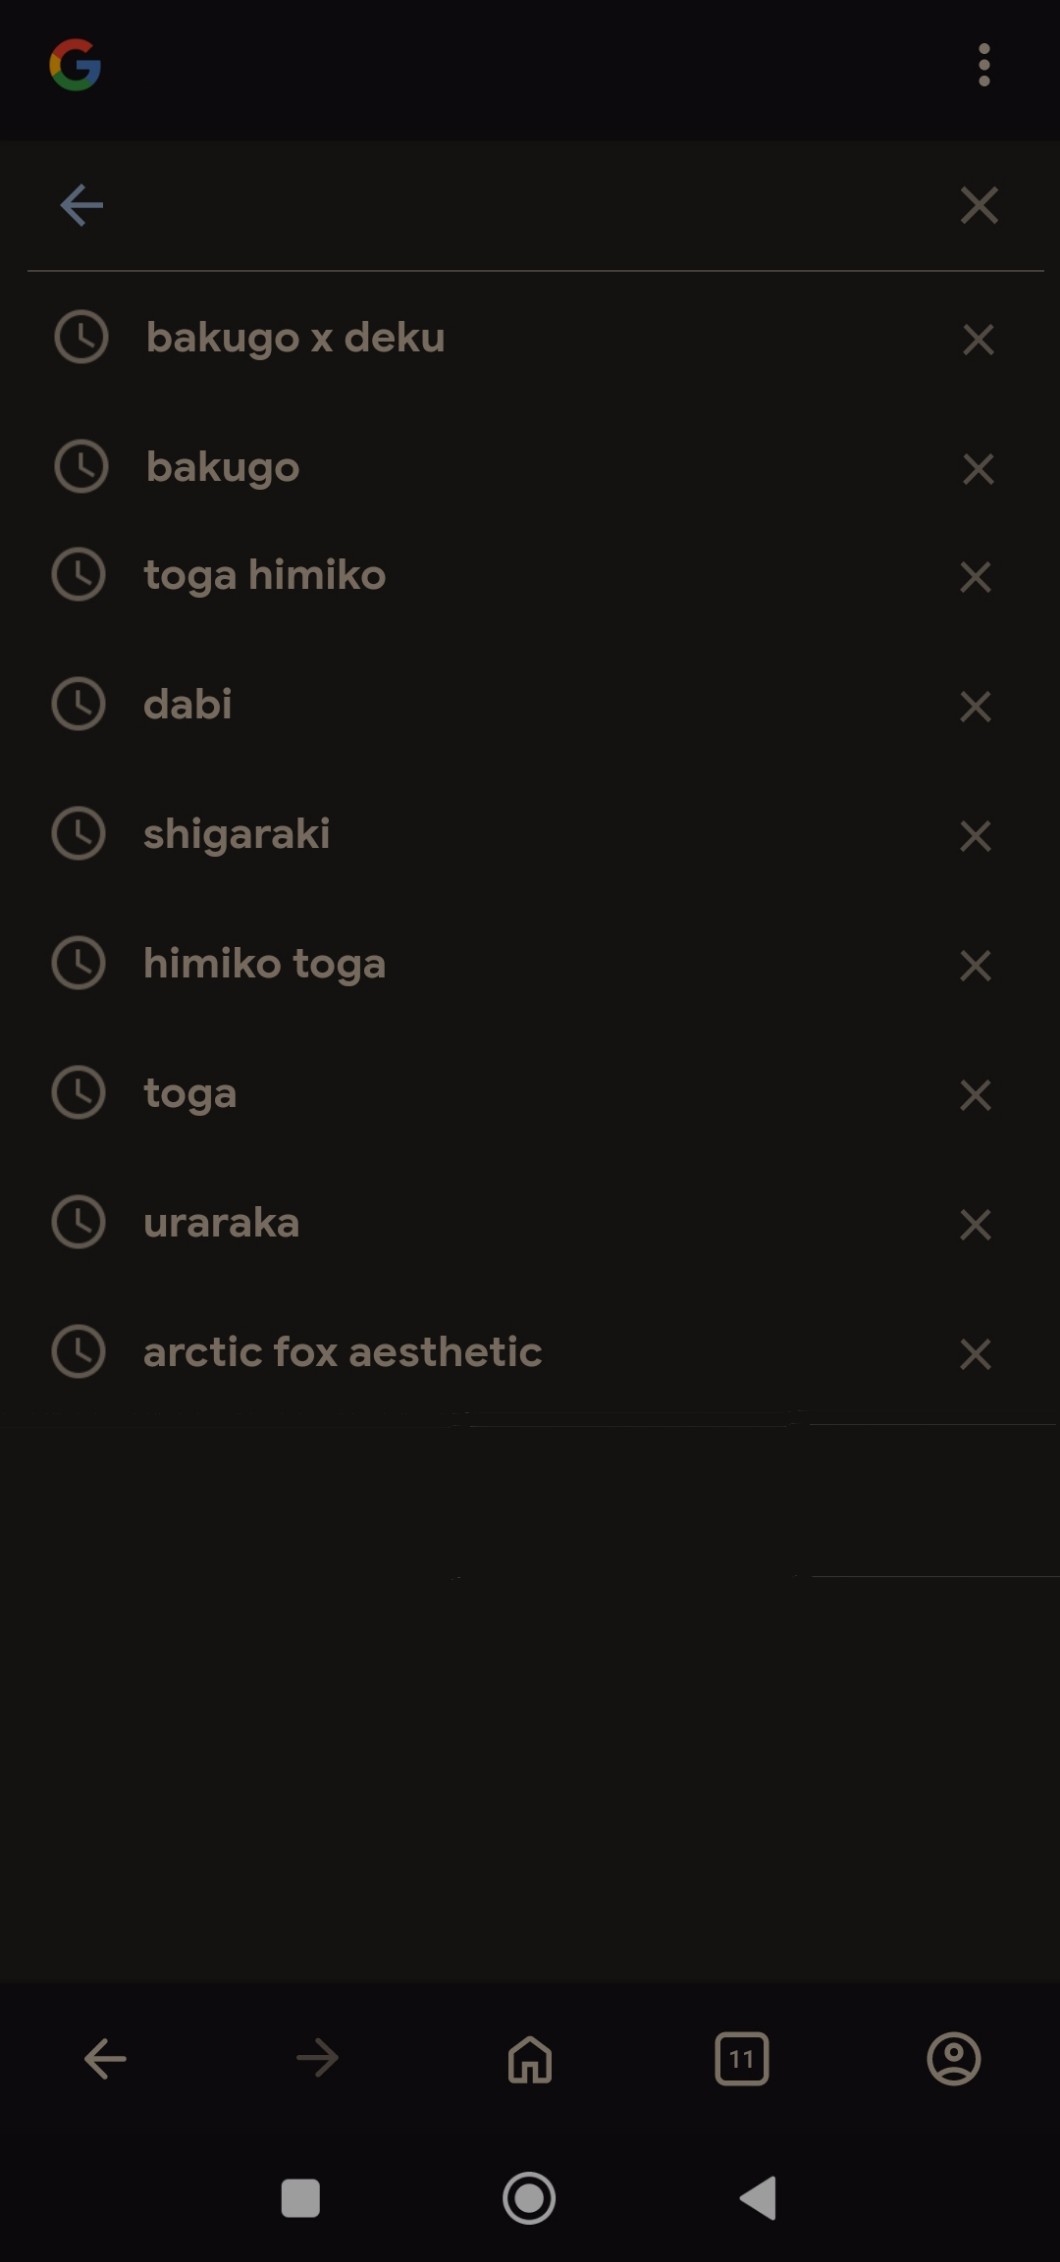Tap the history clock icon next to "toga"

click(78, 1093)
